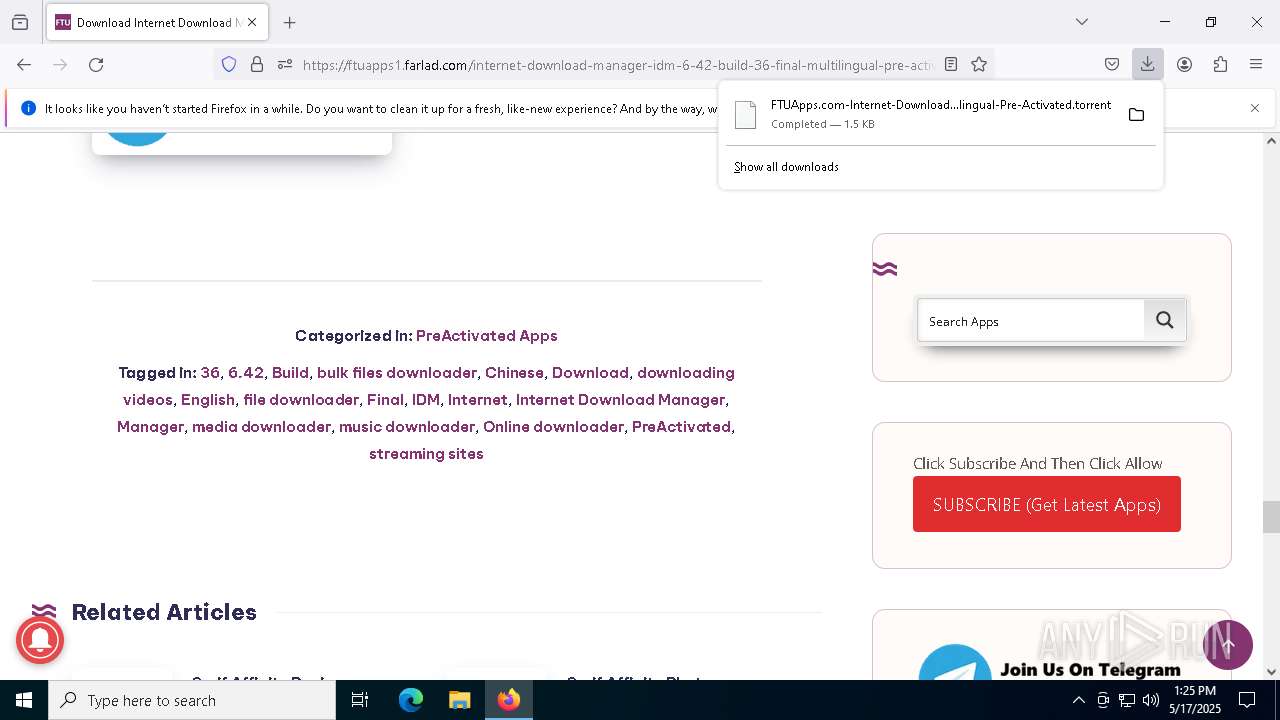Viewport: 1280px width, 720px height.
Task: Open Internet Download Manager tag link
Action: [620, 400]
